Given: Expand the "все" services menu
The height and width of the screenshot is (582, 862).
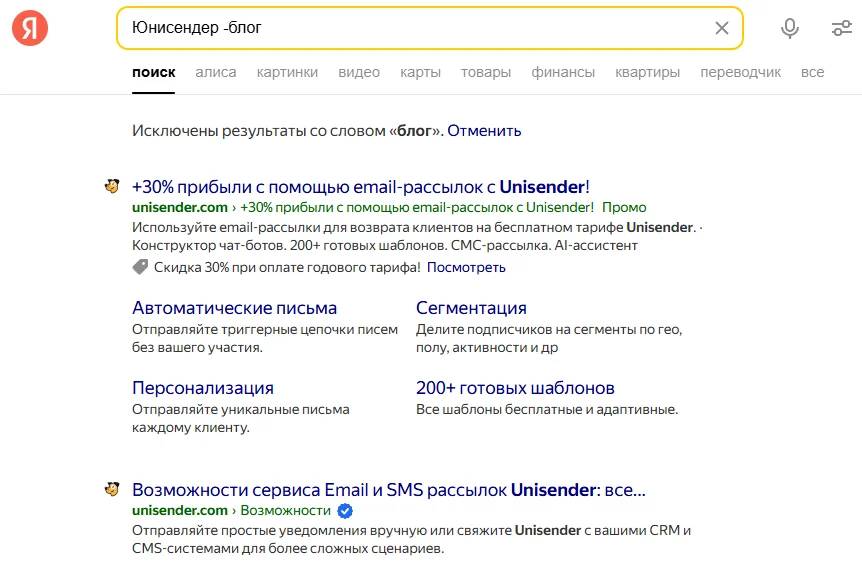Looking at the screenshot, I should tap(812, 72).
